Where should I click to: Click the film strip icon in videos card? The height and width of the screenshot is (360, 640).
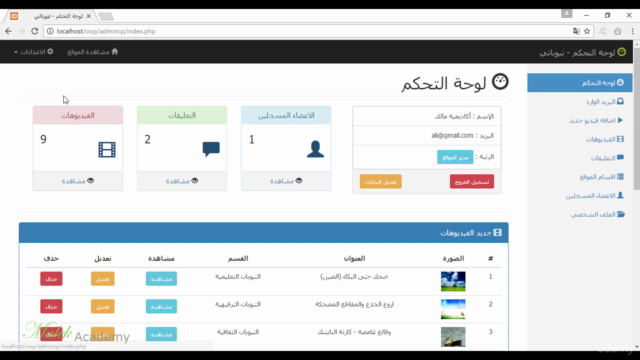pyautogui.click(x=107, y=149)
